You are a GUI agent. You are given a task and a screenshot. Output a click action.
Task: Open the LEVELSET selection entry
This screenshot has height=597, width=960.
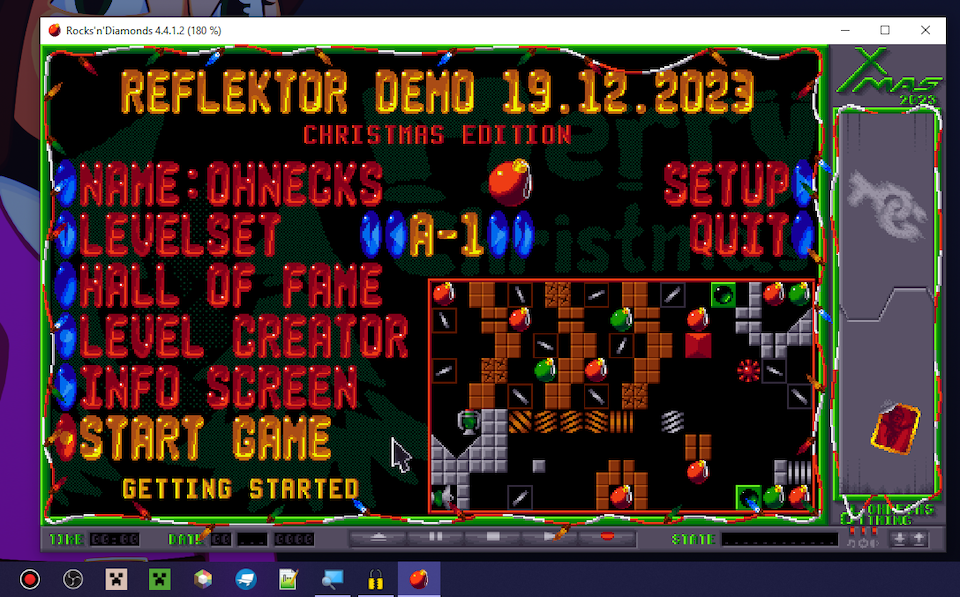pyautogui.click(x=181, y=236)
